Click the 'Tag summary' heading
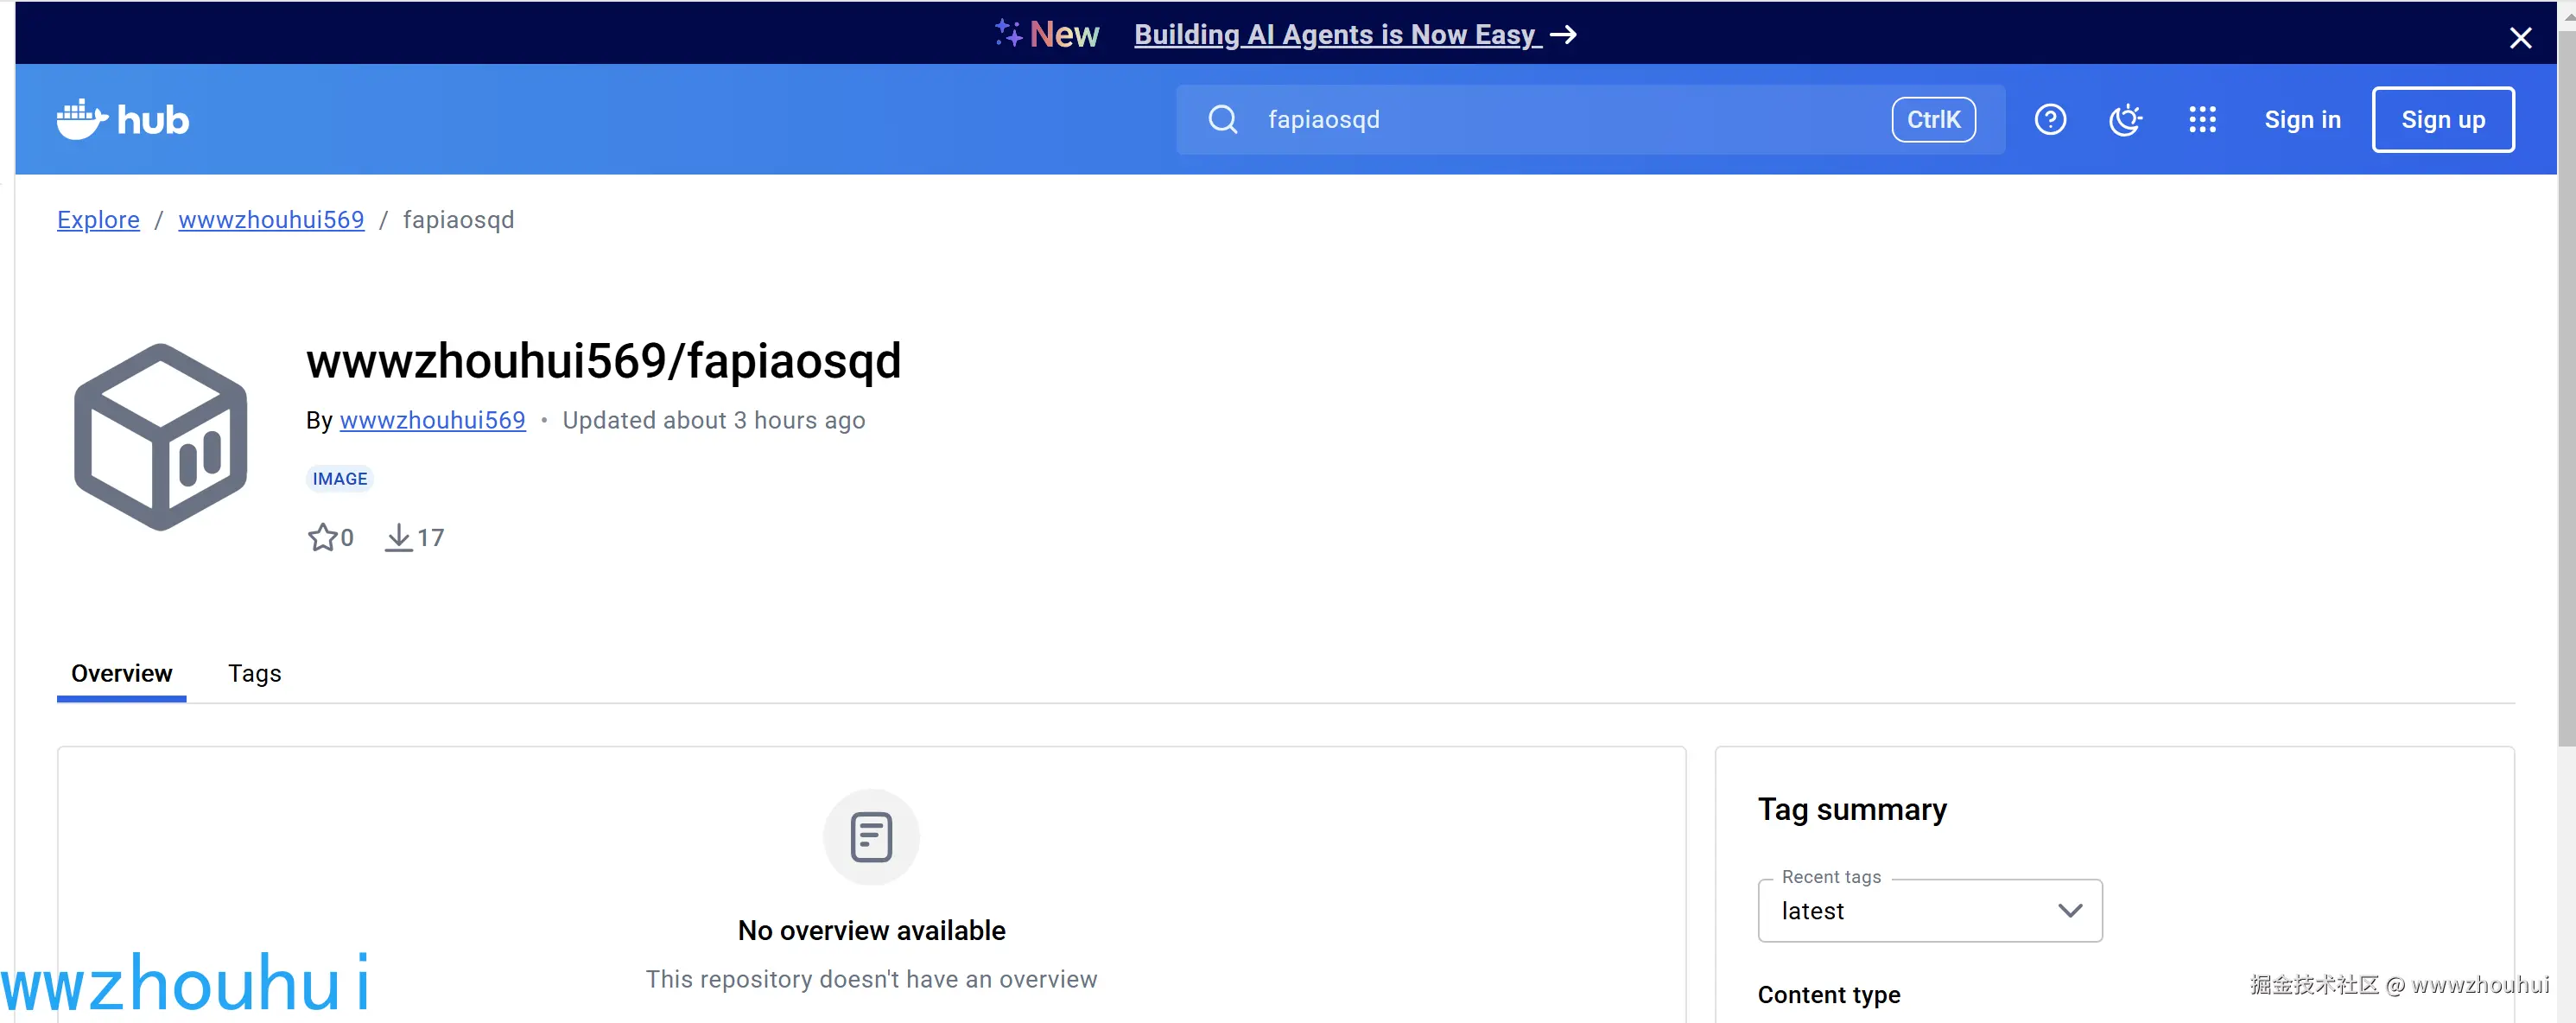The width and height of the screenshot is (2576, 1023). pos(1852,809)
